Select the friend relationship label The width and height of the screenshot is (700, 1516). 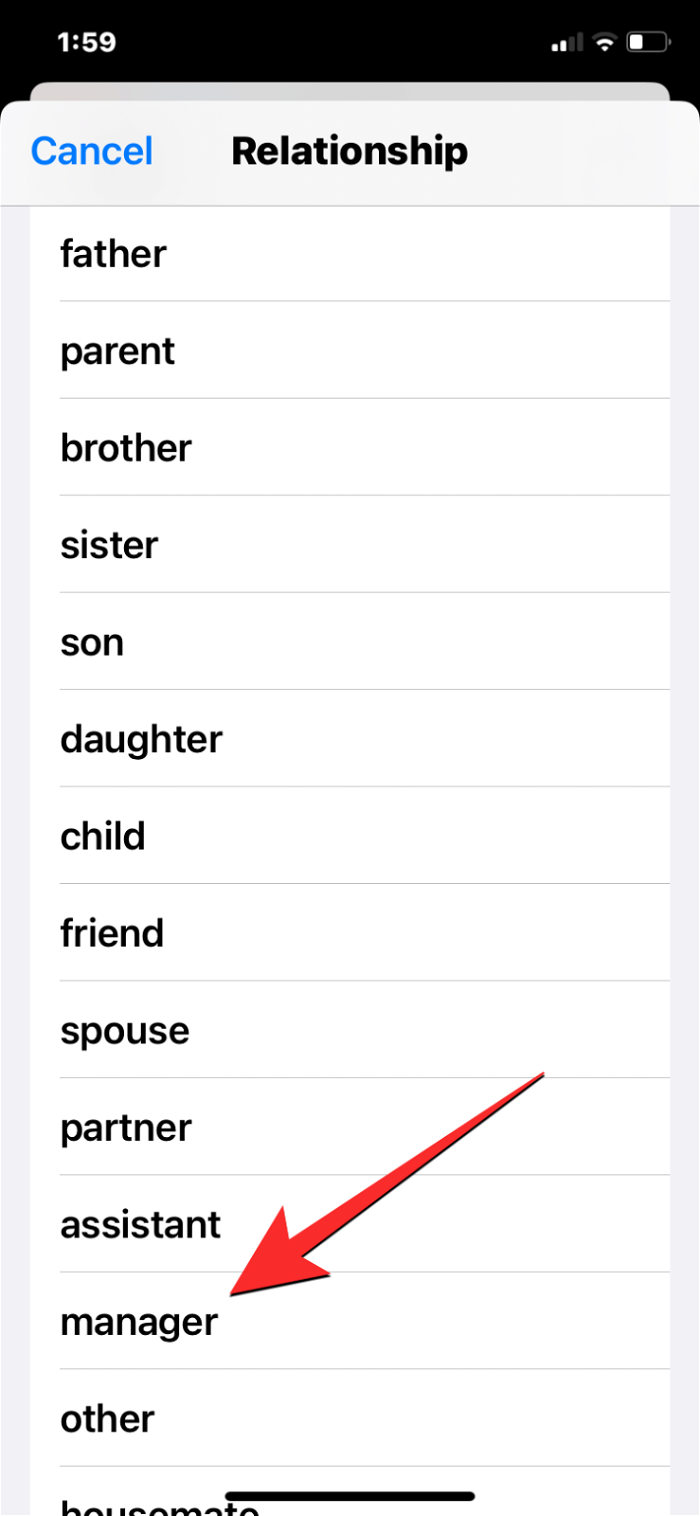pos(112,932)
